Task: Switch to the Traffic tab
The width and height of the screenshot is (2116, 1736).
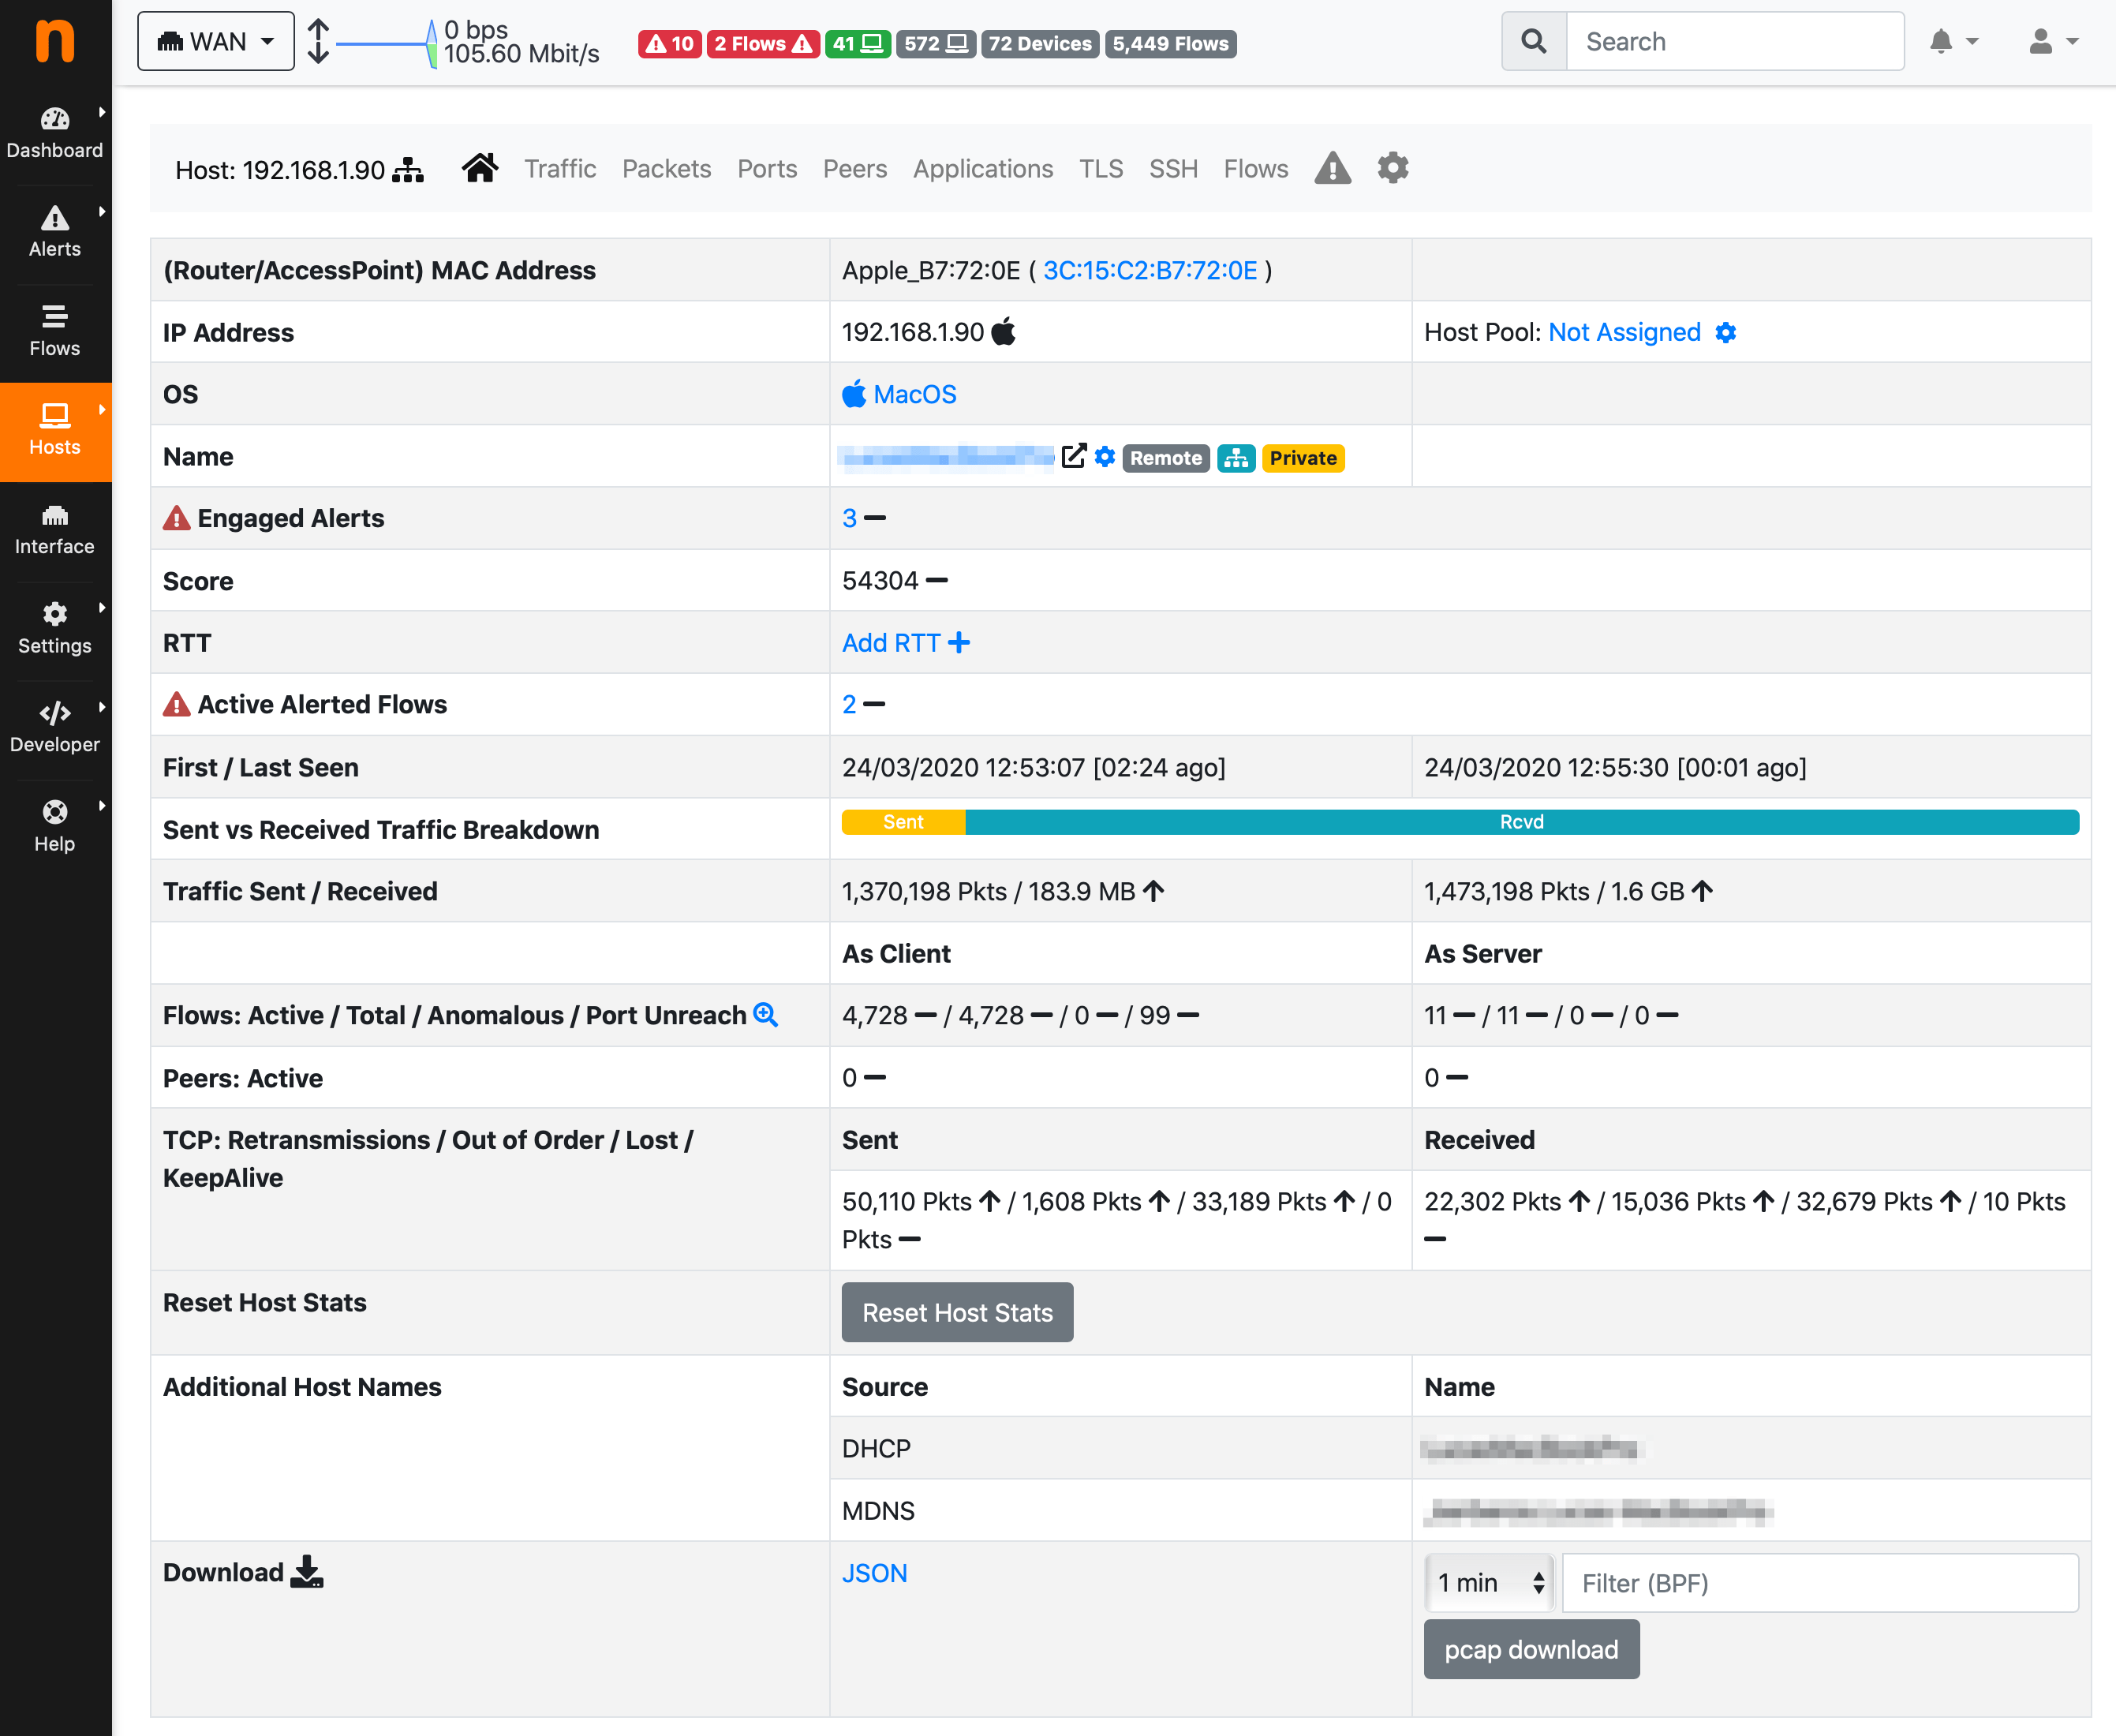Action: point(560,169)
